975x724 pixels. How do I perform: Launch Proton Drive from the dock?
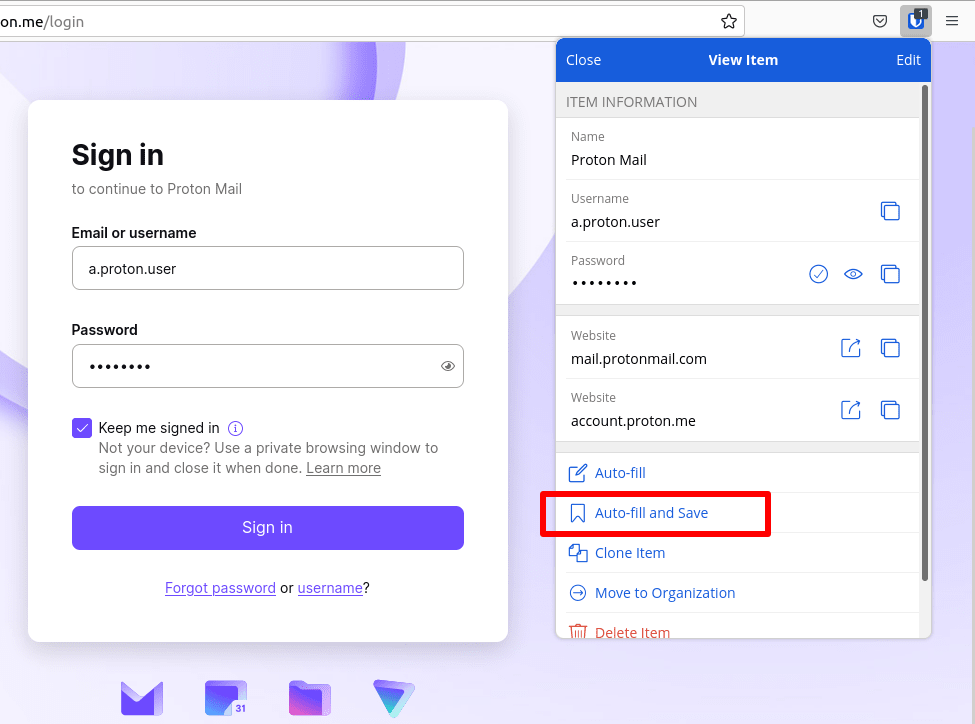[x=310, y=698]
